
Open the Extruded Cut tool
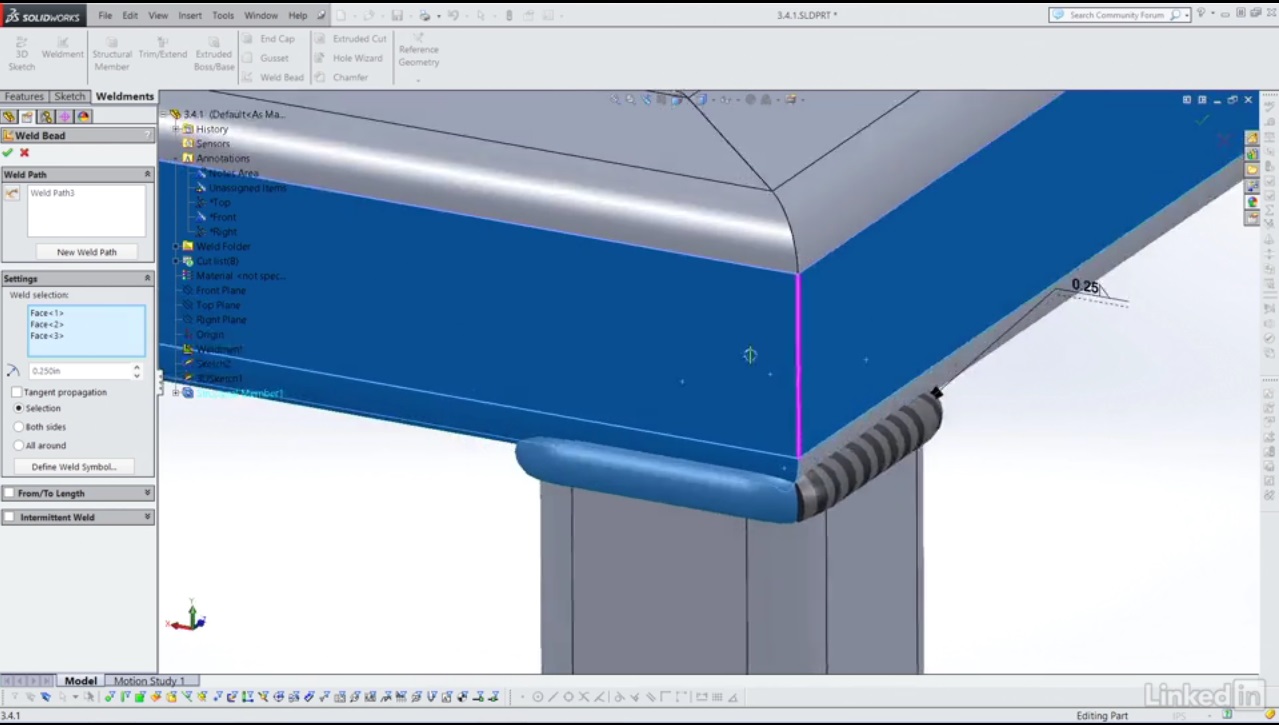point(358,38)
